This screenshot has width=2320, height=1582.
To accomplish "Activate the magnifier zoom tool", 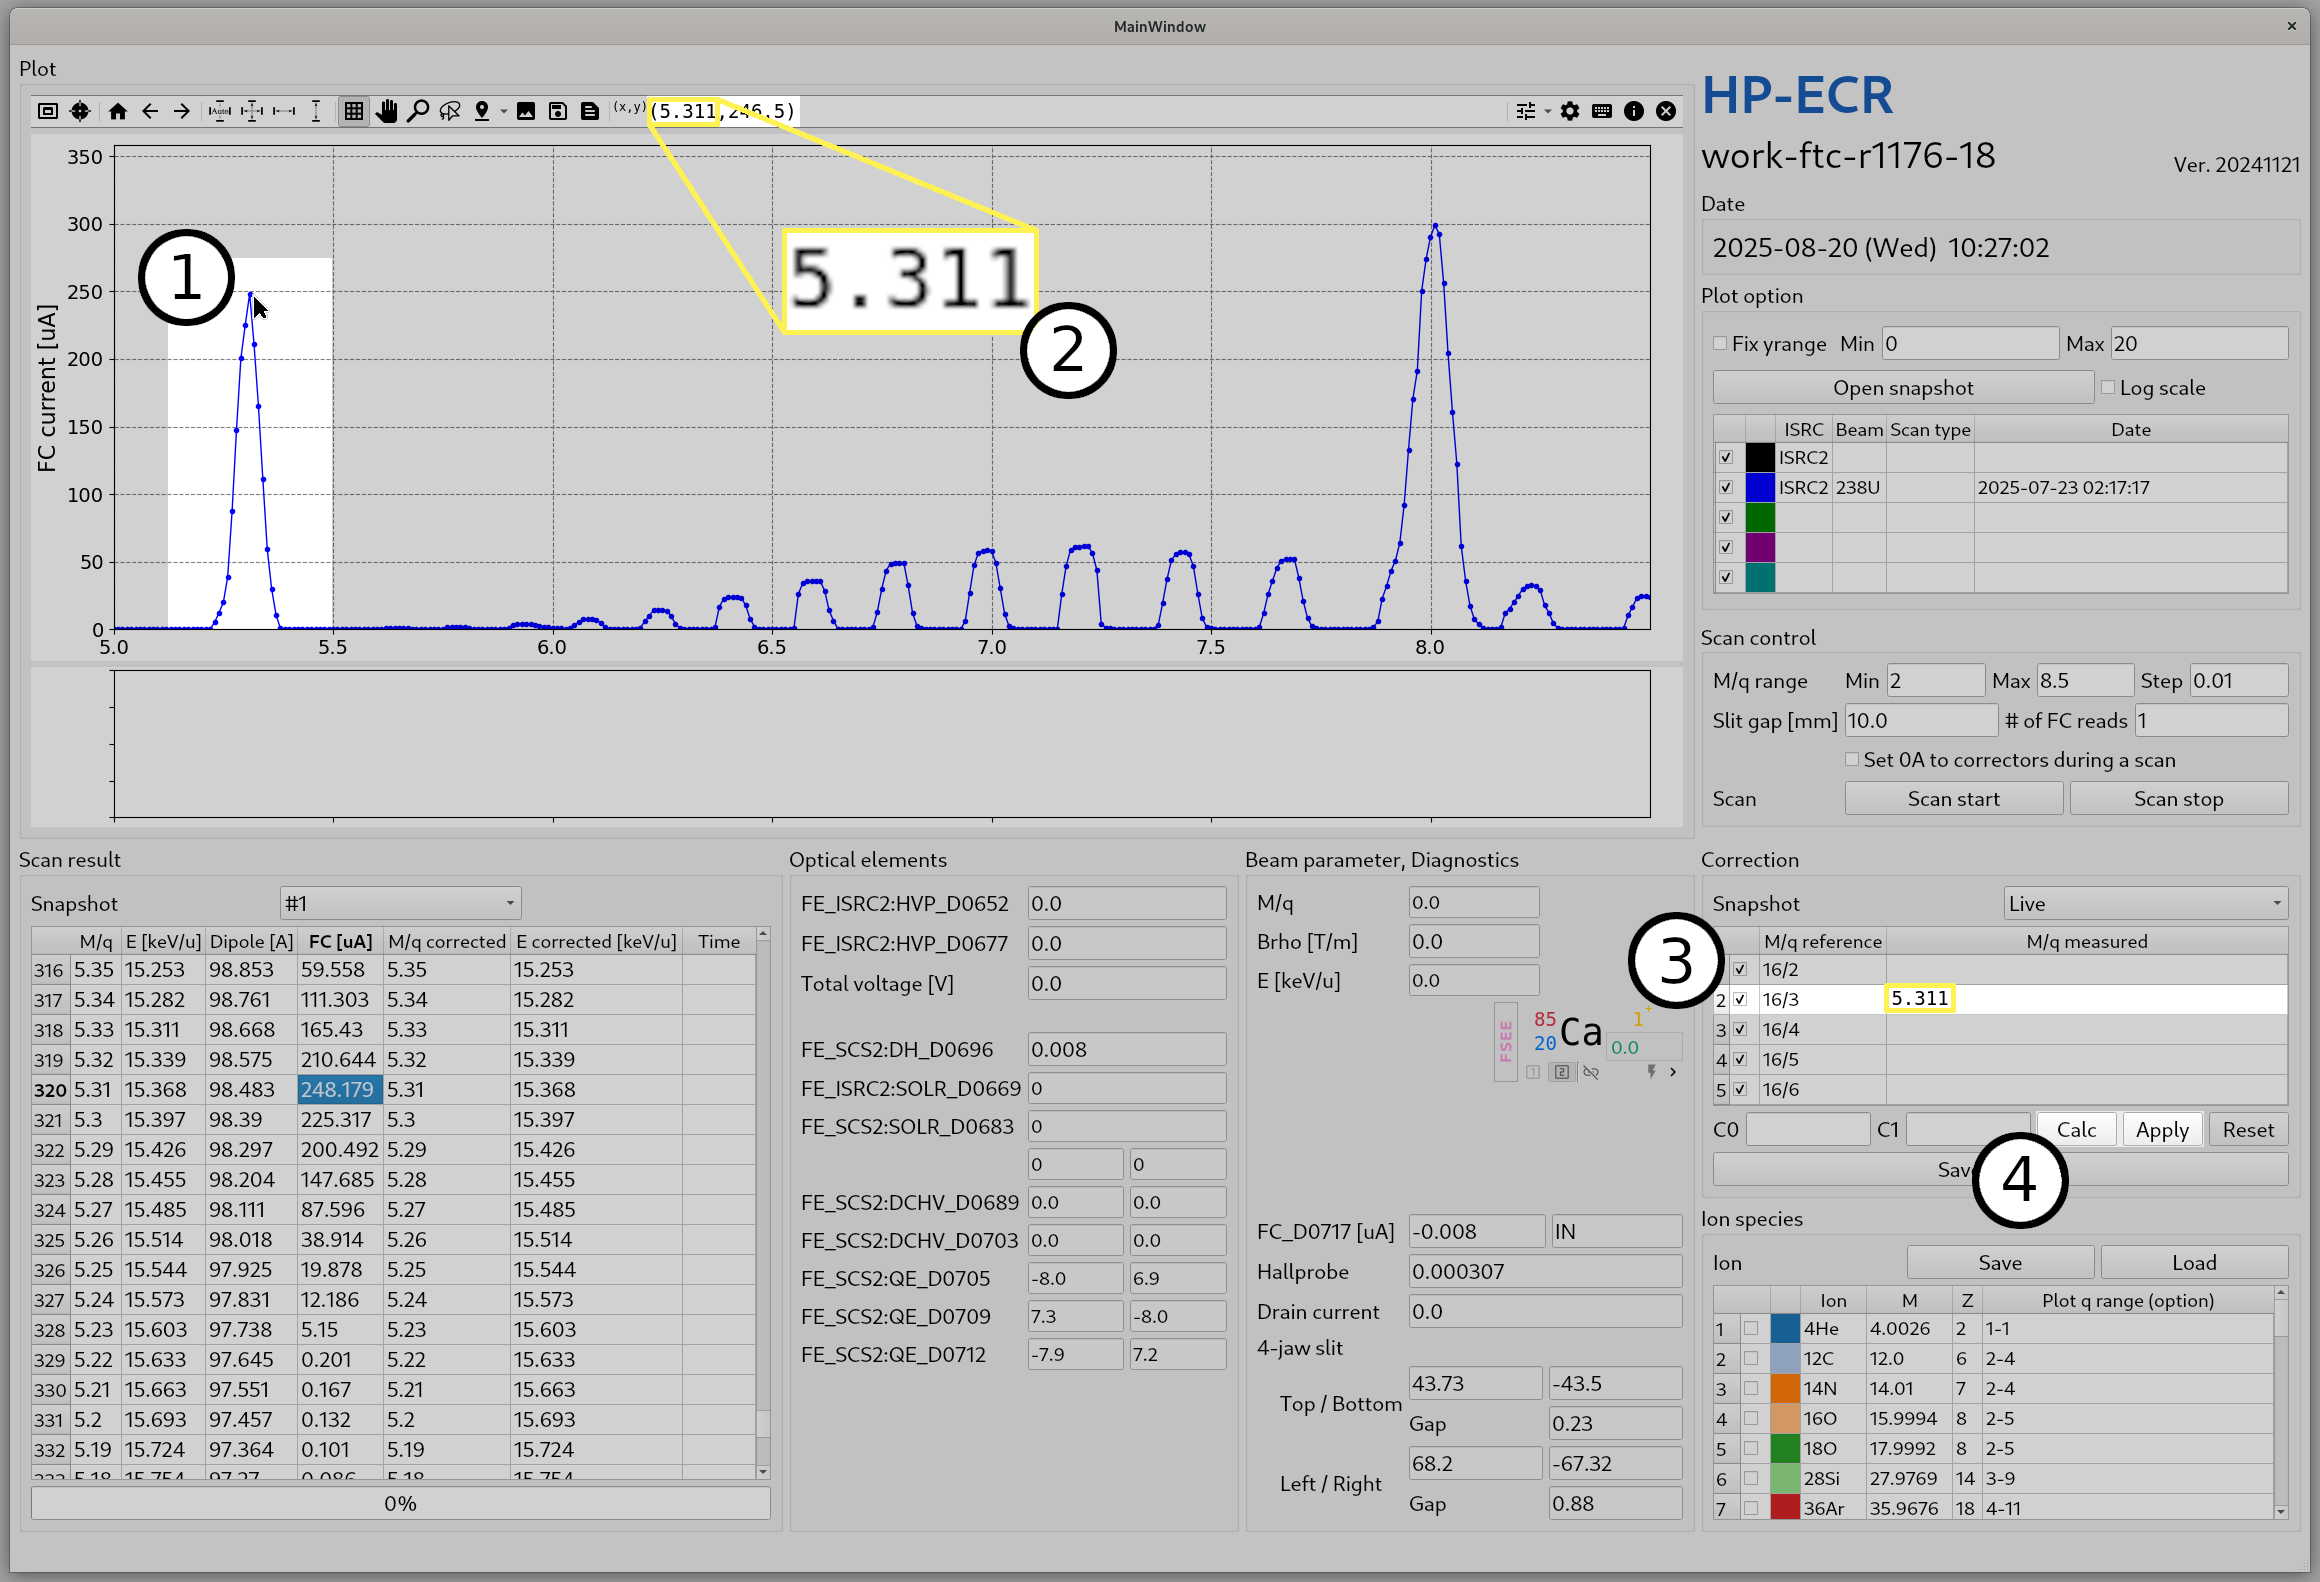I will [418, 111].
